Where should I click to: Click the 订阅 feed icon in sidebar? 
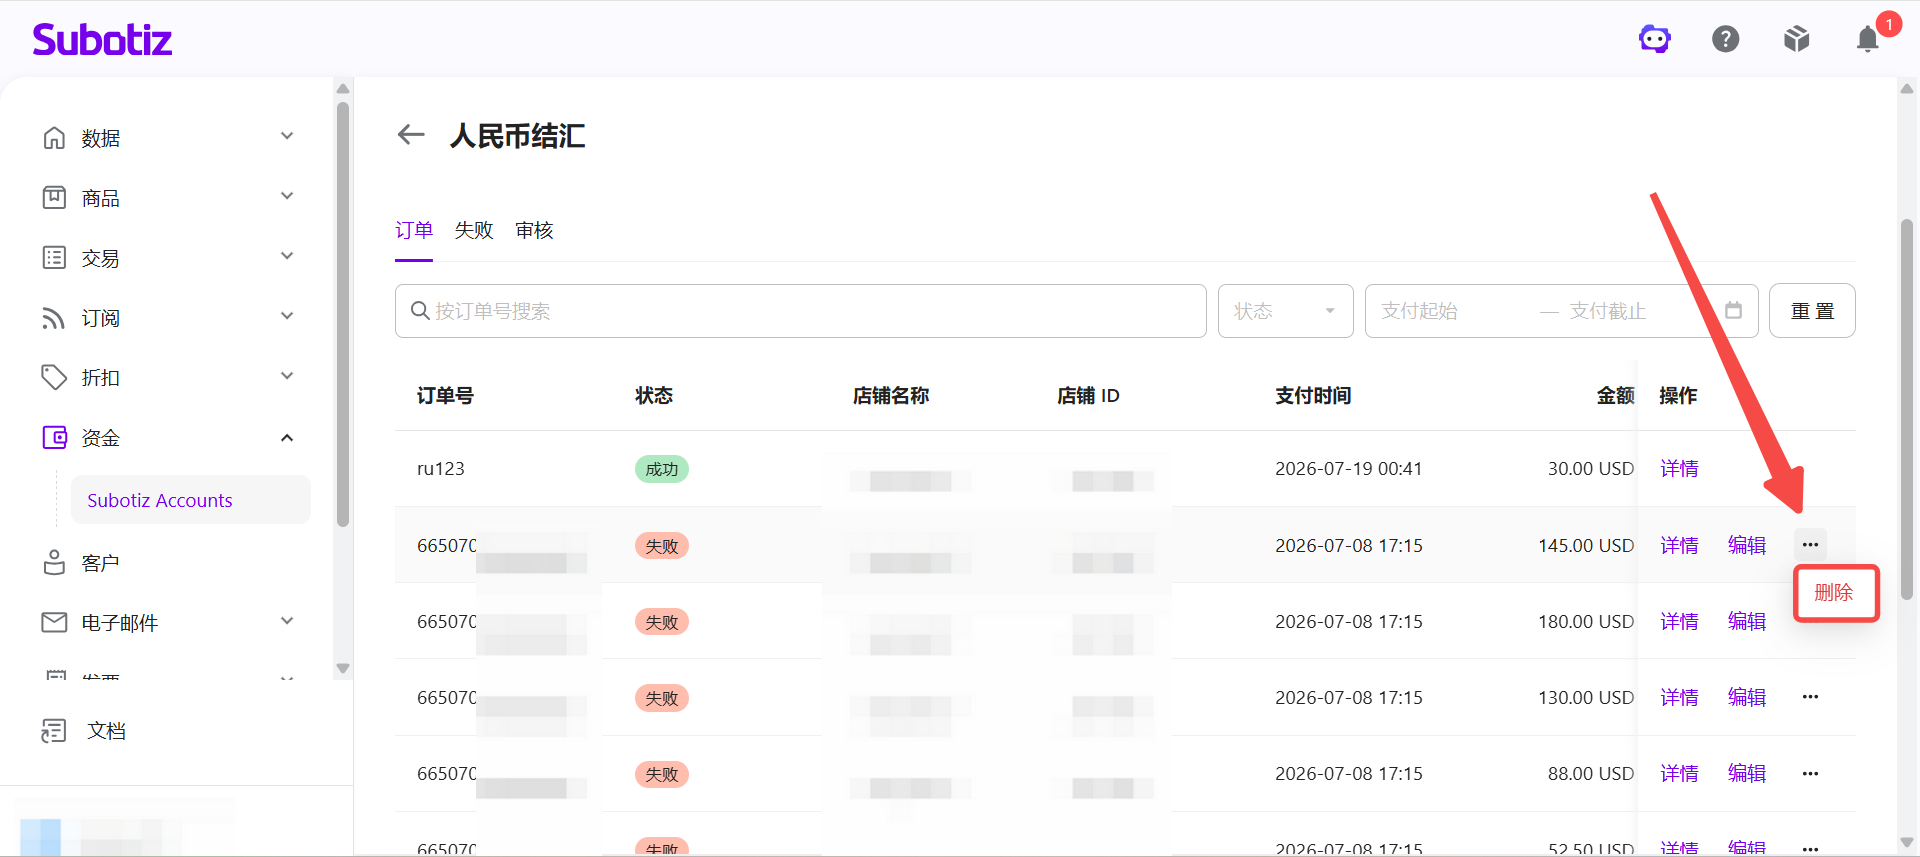pyautogui.click(x=54, y=317)
